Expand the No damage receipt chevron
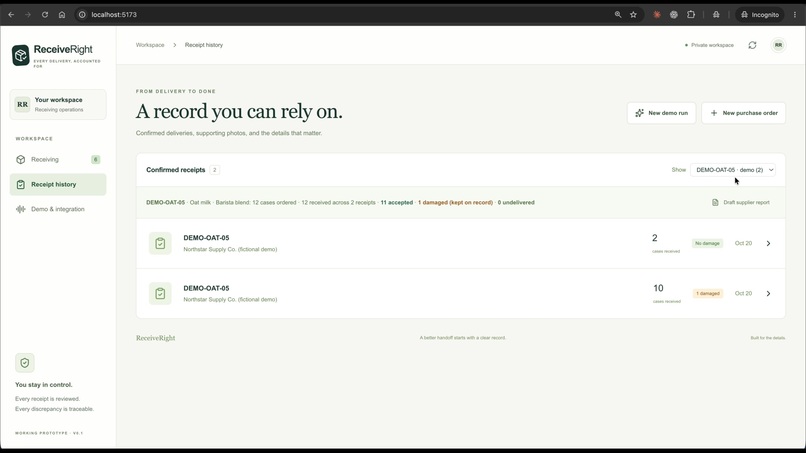The height and width of the screenshot is (453, 806). coord(768,243)
